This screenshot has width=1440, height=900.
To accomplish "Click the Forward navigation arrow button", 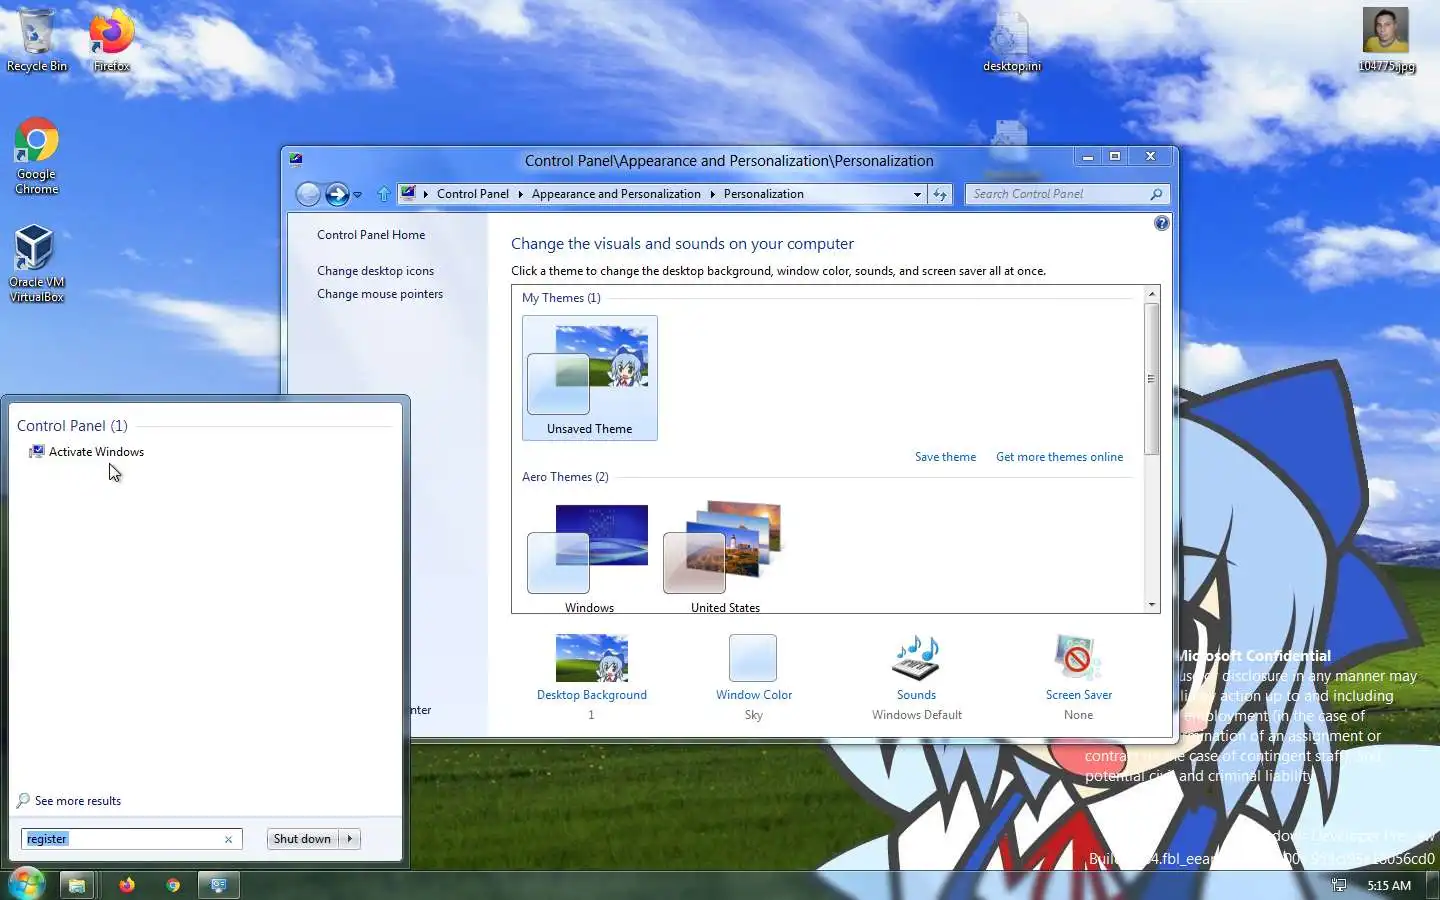I will pyautogui.click(x=337, y=194).
